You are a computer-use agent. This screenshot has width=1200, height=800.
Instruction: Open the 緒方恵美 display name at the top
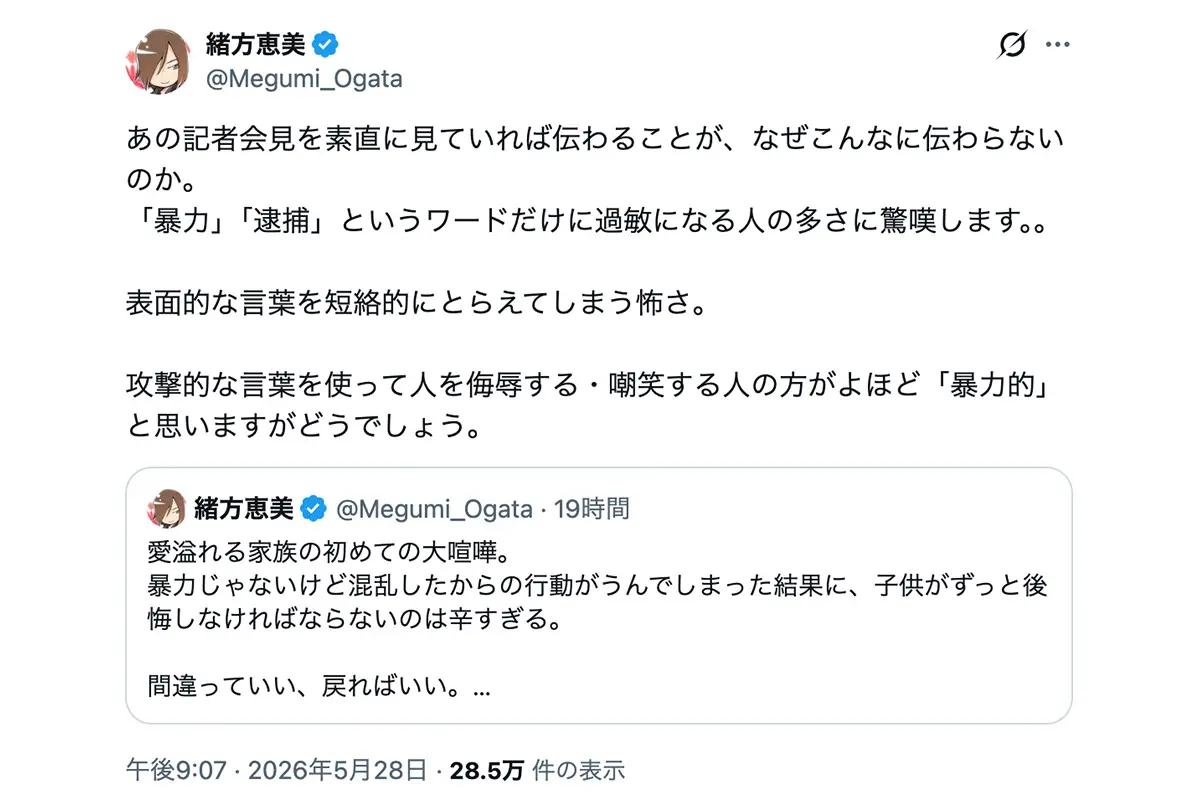256,44
